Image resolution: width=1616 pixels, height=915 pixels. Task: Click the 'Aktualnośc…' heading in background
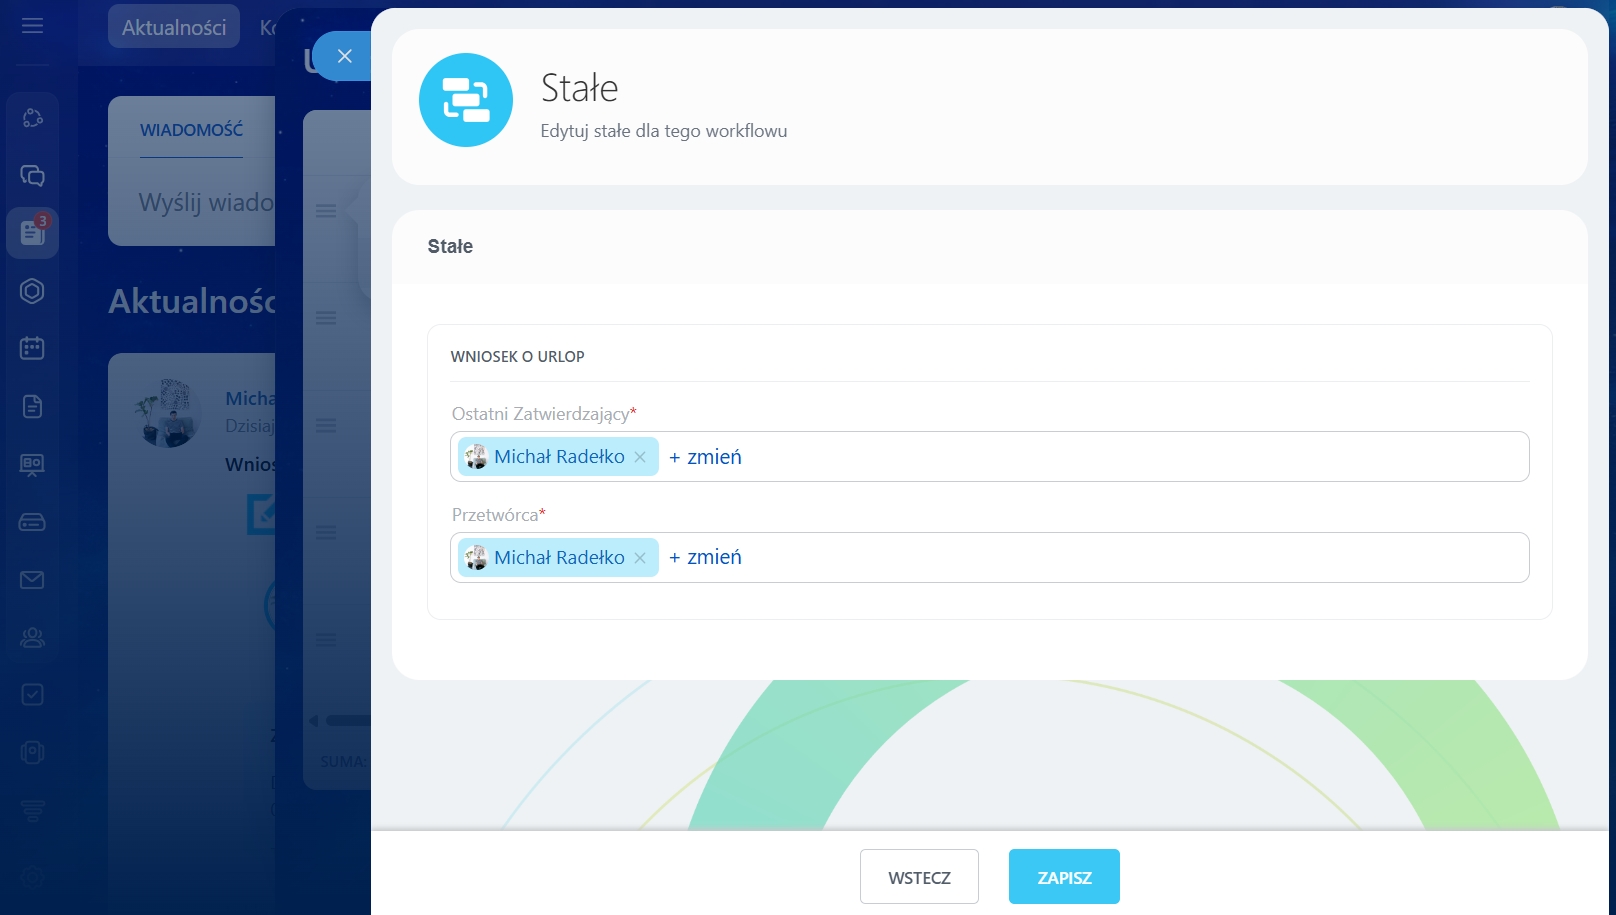click(x=192, y=301)
